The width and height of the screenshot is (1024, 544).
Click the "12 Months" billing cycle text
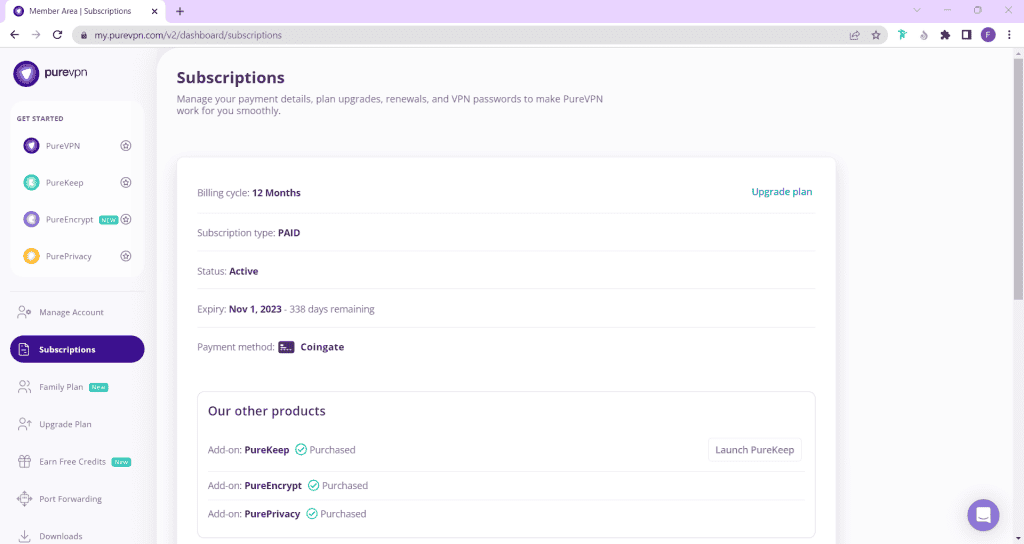point(276,193)
